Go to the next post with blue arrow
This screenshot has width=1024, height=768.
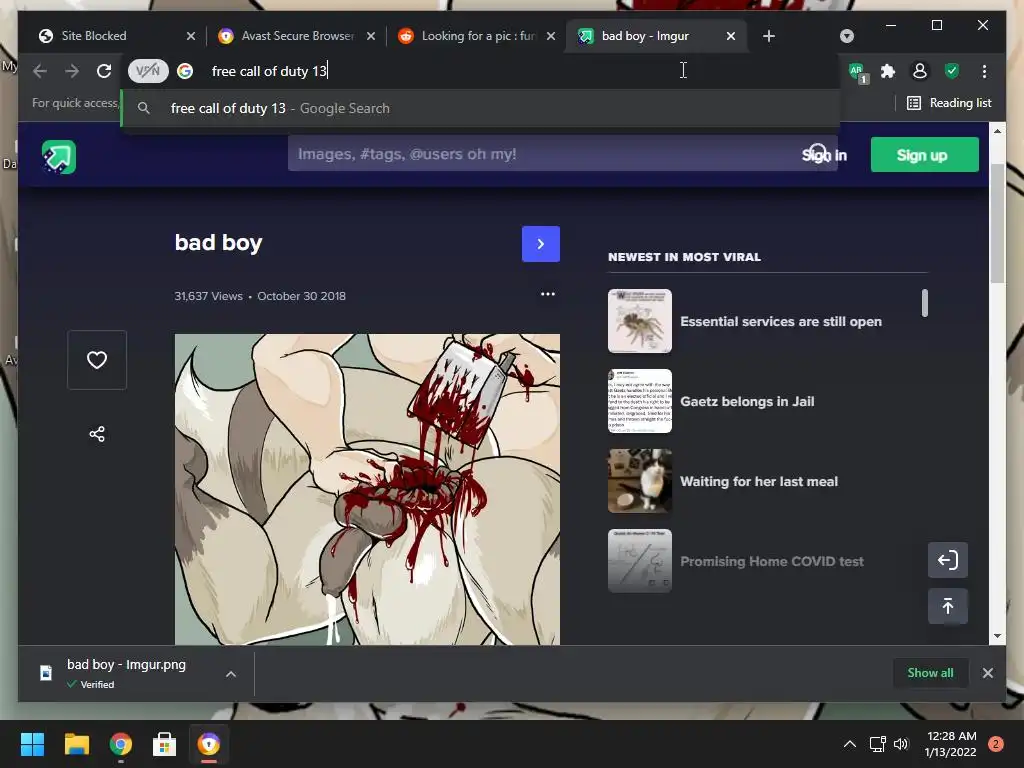(x=541, y=244)
